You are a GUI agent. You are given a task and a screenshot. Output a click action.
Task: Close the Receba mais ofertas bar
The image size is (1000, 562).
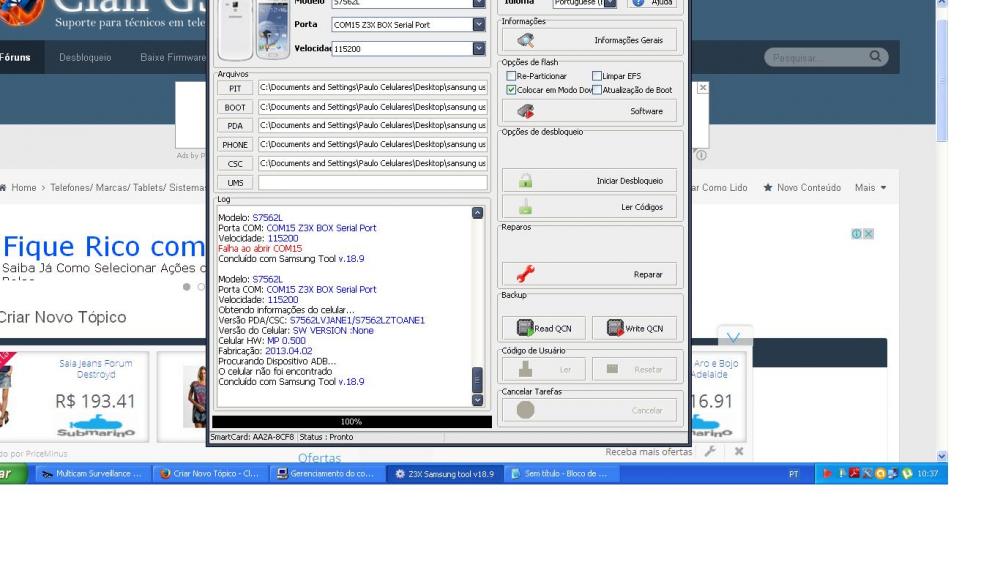pos(739,451)
